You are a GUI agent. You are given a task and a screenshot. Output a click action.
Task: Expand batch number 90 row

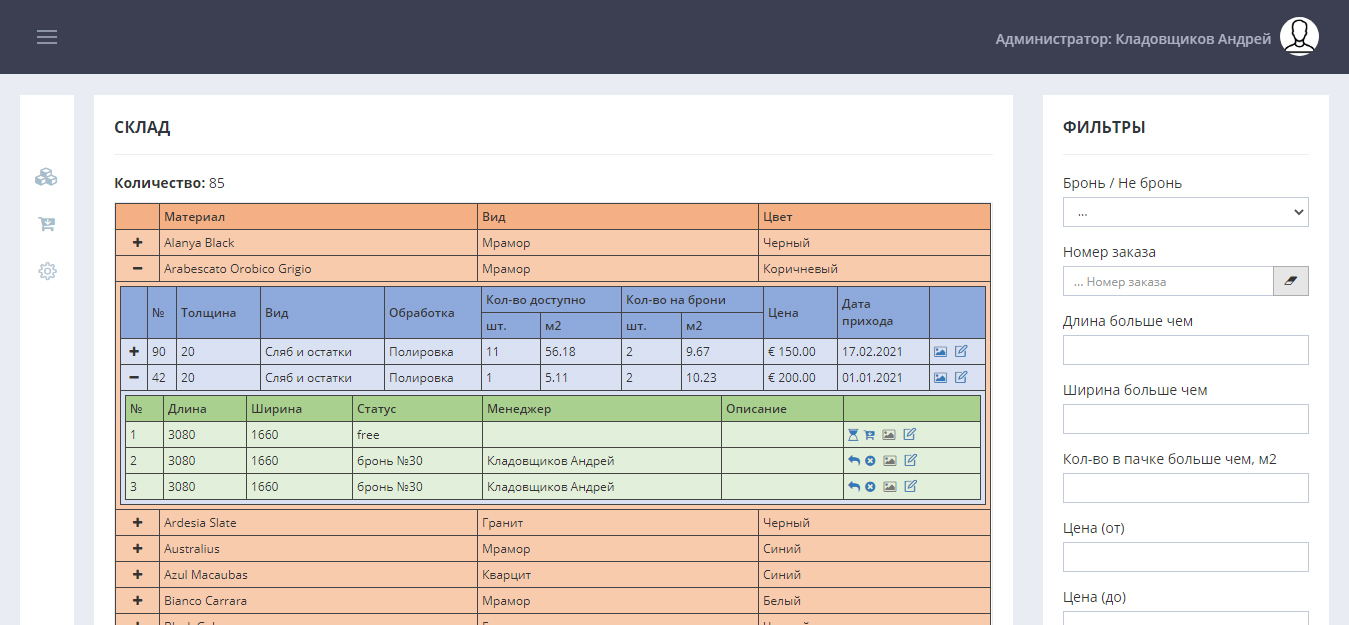click(134, 352)
